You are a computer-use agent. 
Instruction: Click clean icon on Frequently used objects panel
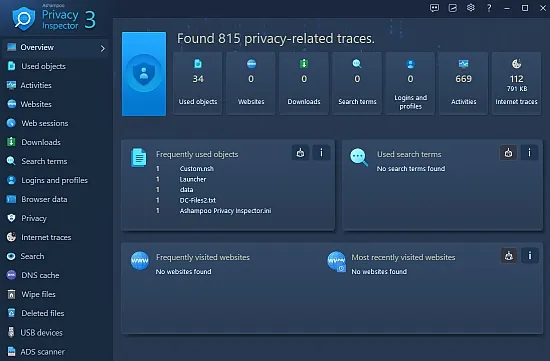pos(300,153)
